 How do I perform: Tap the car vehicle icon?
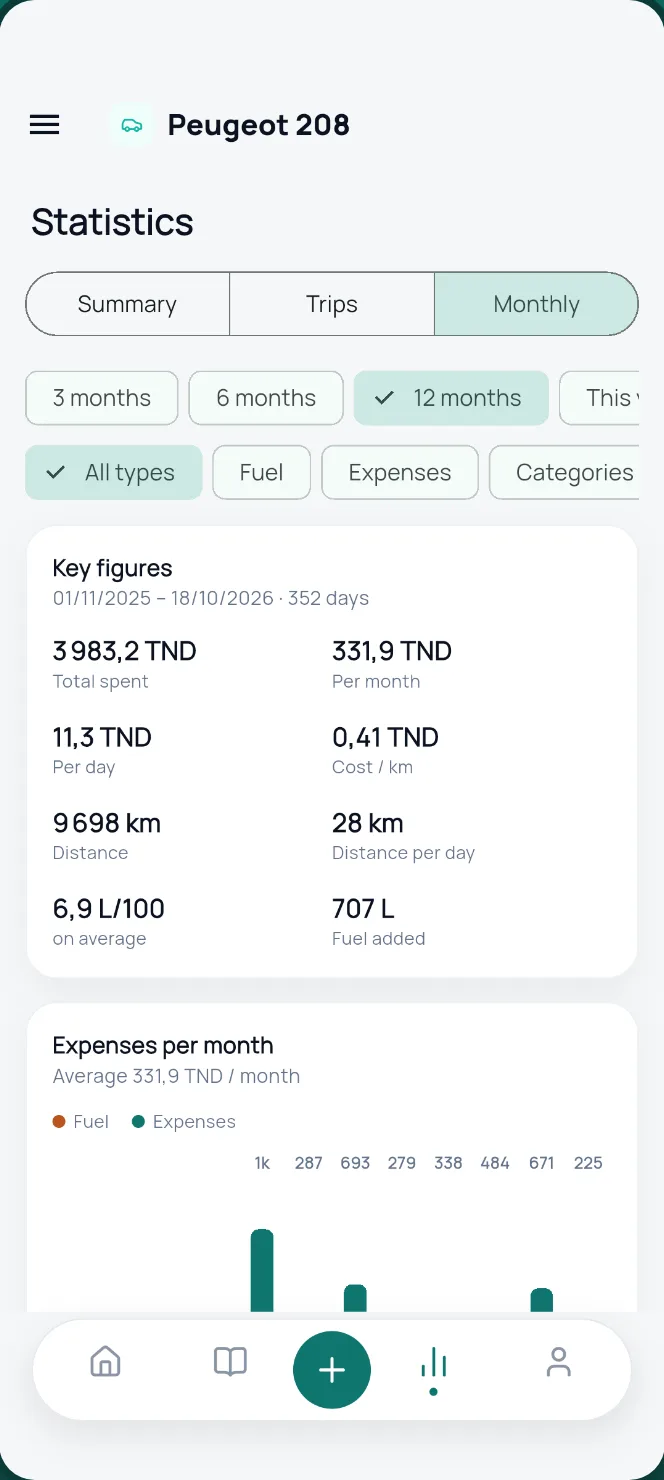131,125
